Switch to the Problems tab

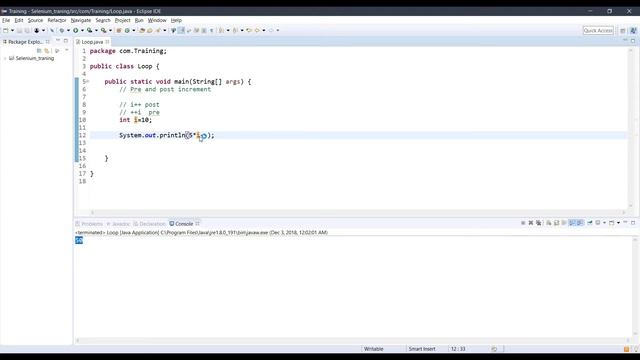point(89,224)
